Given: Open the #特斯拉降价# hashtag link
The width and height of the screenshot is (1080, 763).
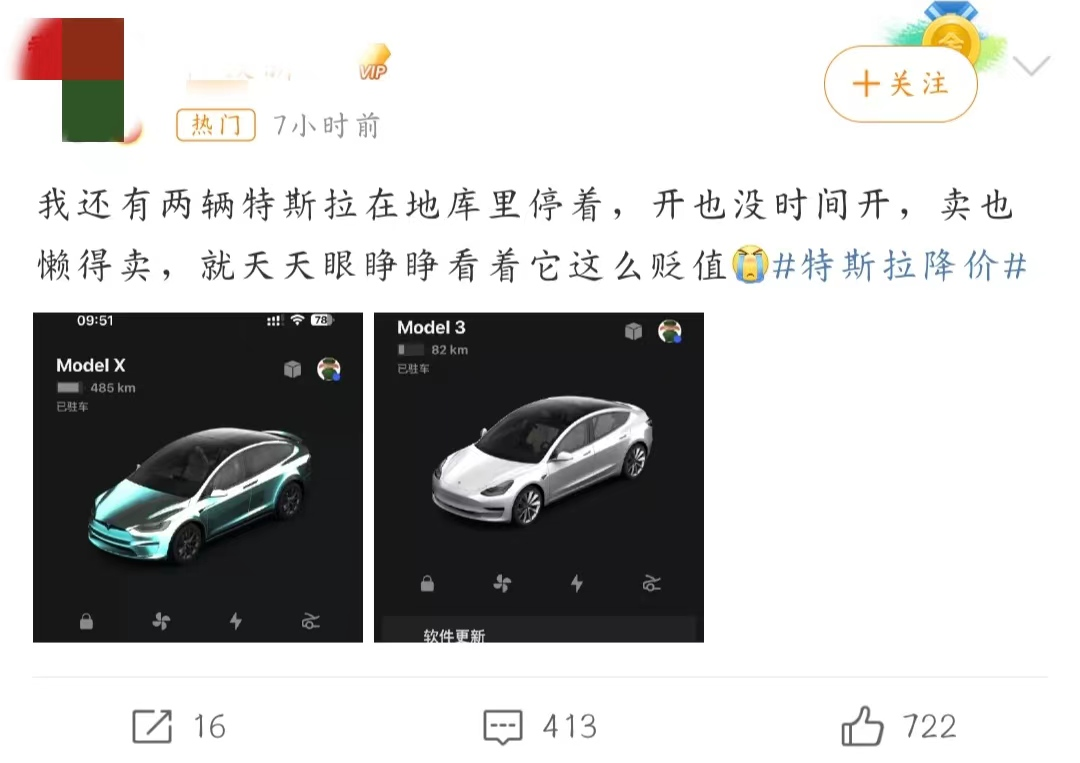Looking at the screenshot, I should [899, 266].
